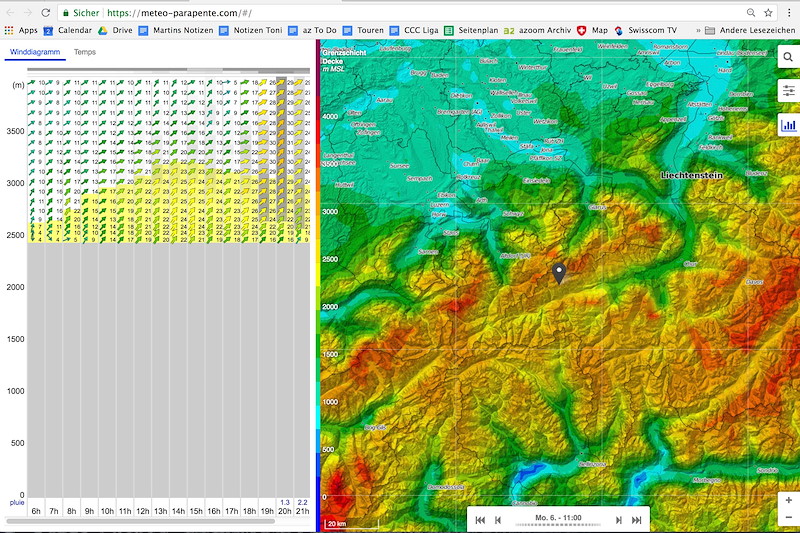
Task: Click the location pin marker on map
Action: [559, 272]
